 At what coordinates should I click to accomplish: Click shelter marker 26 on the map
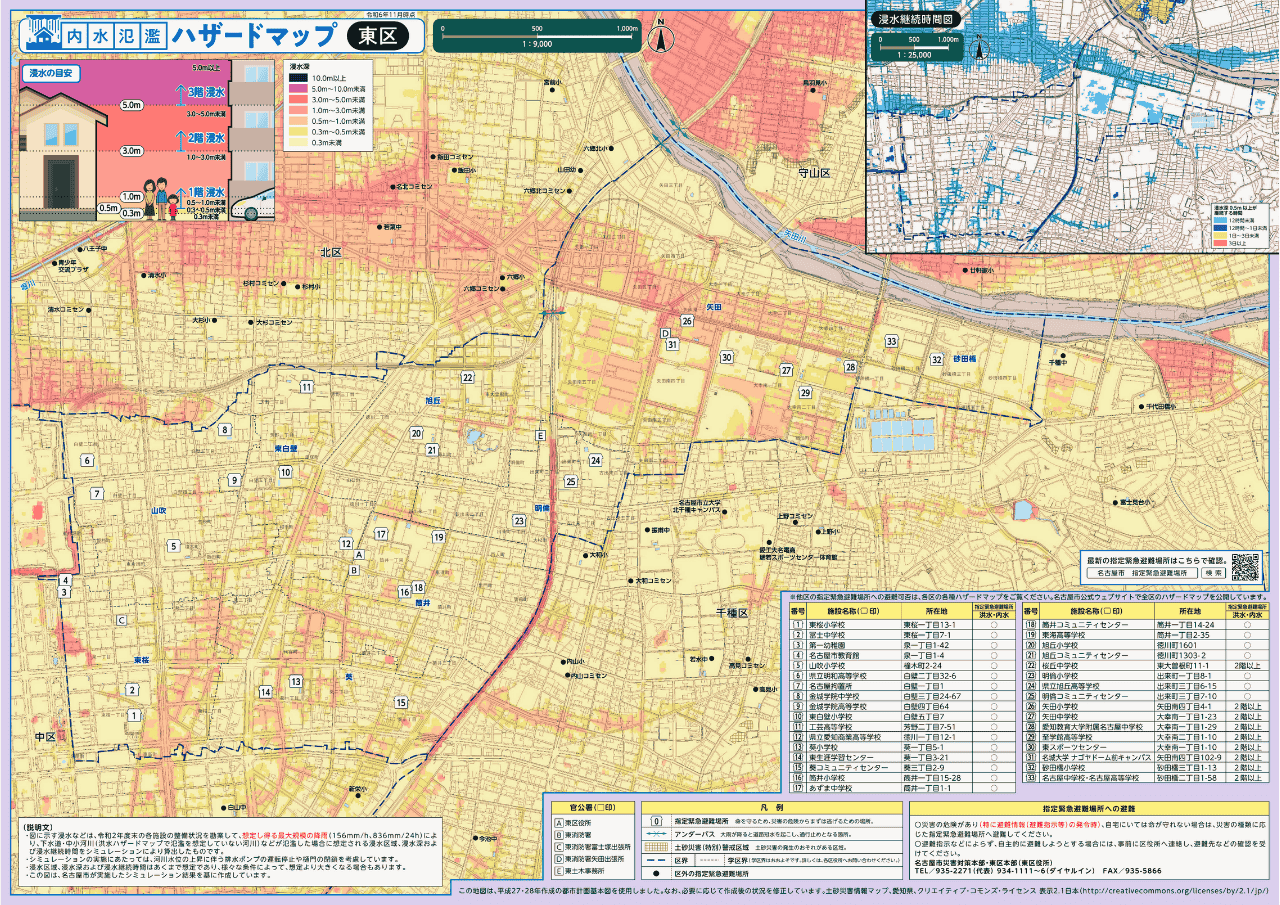[687, 321]
